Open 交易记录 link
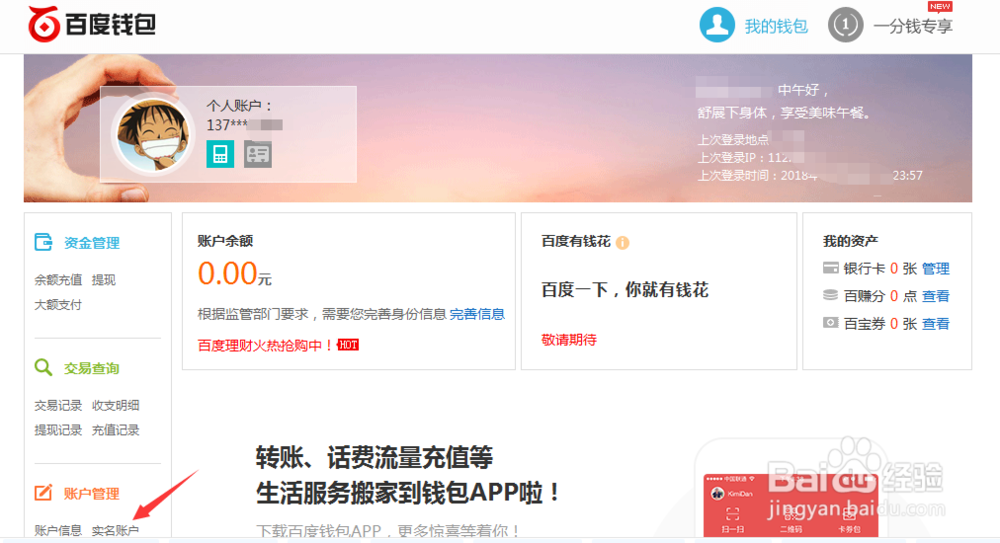This screenshot has height=543, width=1000. click(58, 405)
